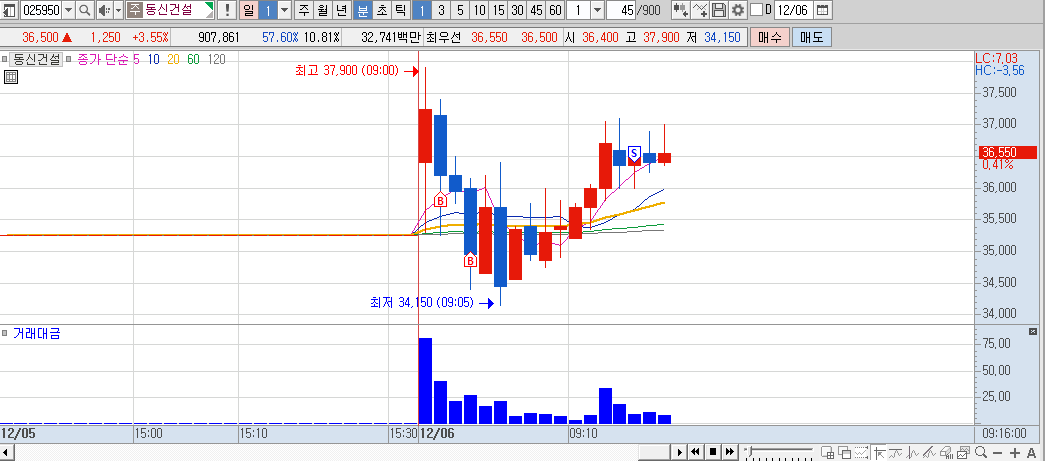This screenshot has height=461, width=1045.
Task: Click the S sell marker on chart
Action: point(634,153)
